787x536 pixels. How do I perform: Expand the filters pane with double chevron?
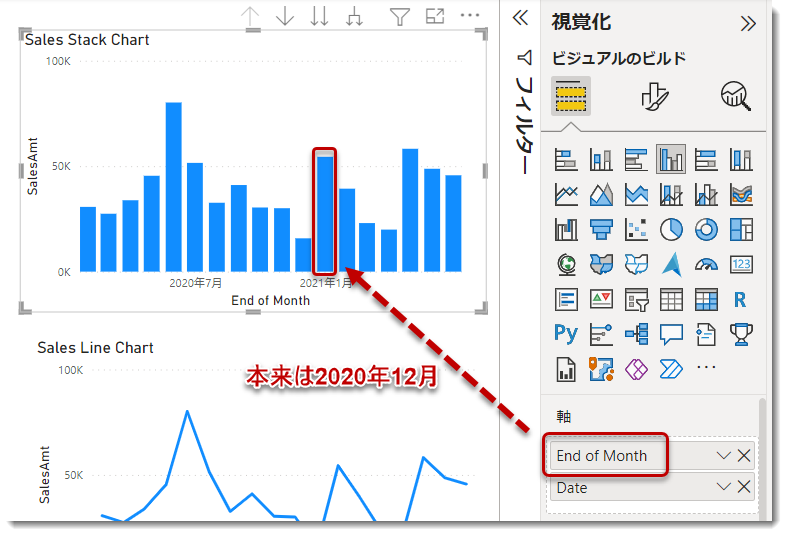[520, 18]
